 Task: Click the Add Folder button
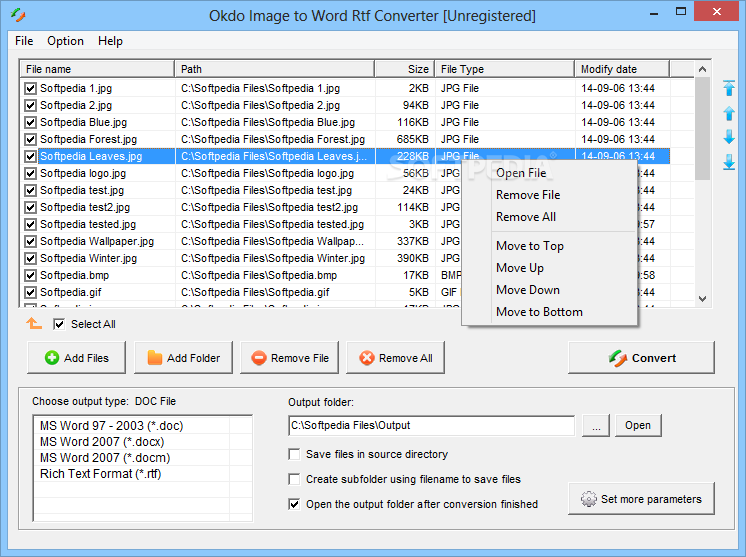[183, 358]
